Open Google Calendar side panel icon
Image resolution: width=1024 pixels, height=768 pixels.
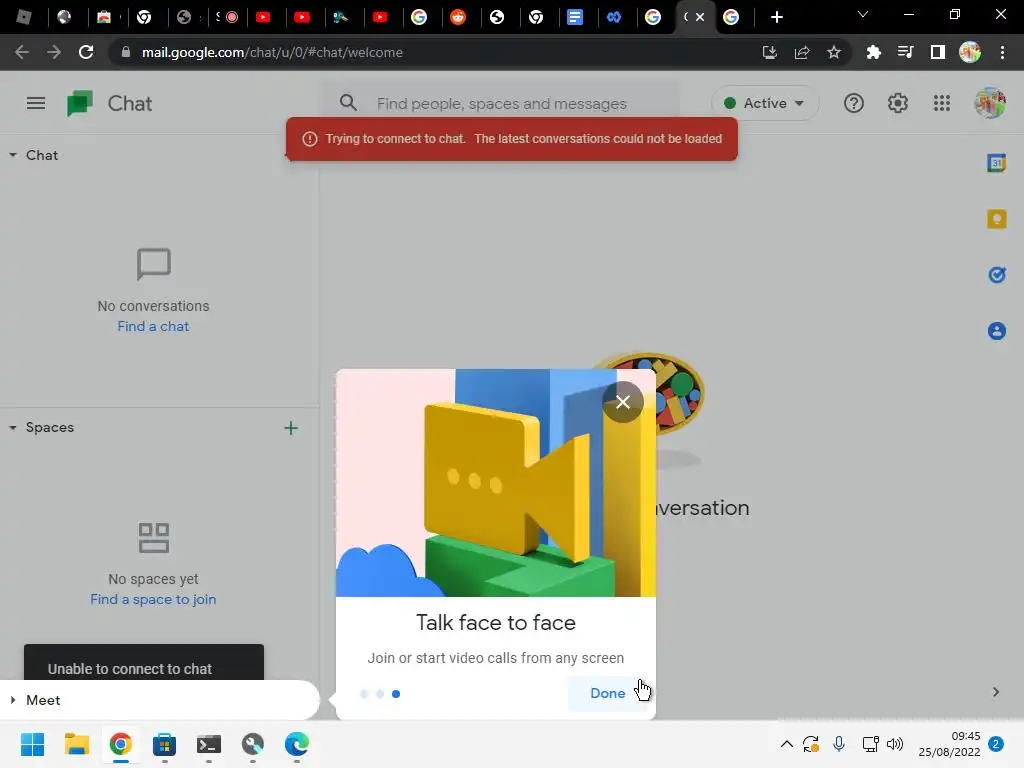tap(997, 163)
